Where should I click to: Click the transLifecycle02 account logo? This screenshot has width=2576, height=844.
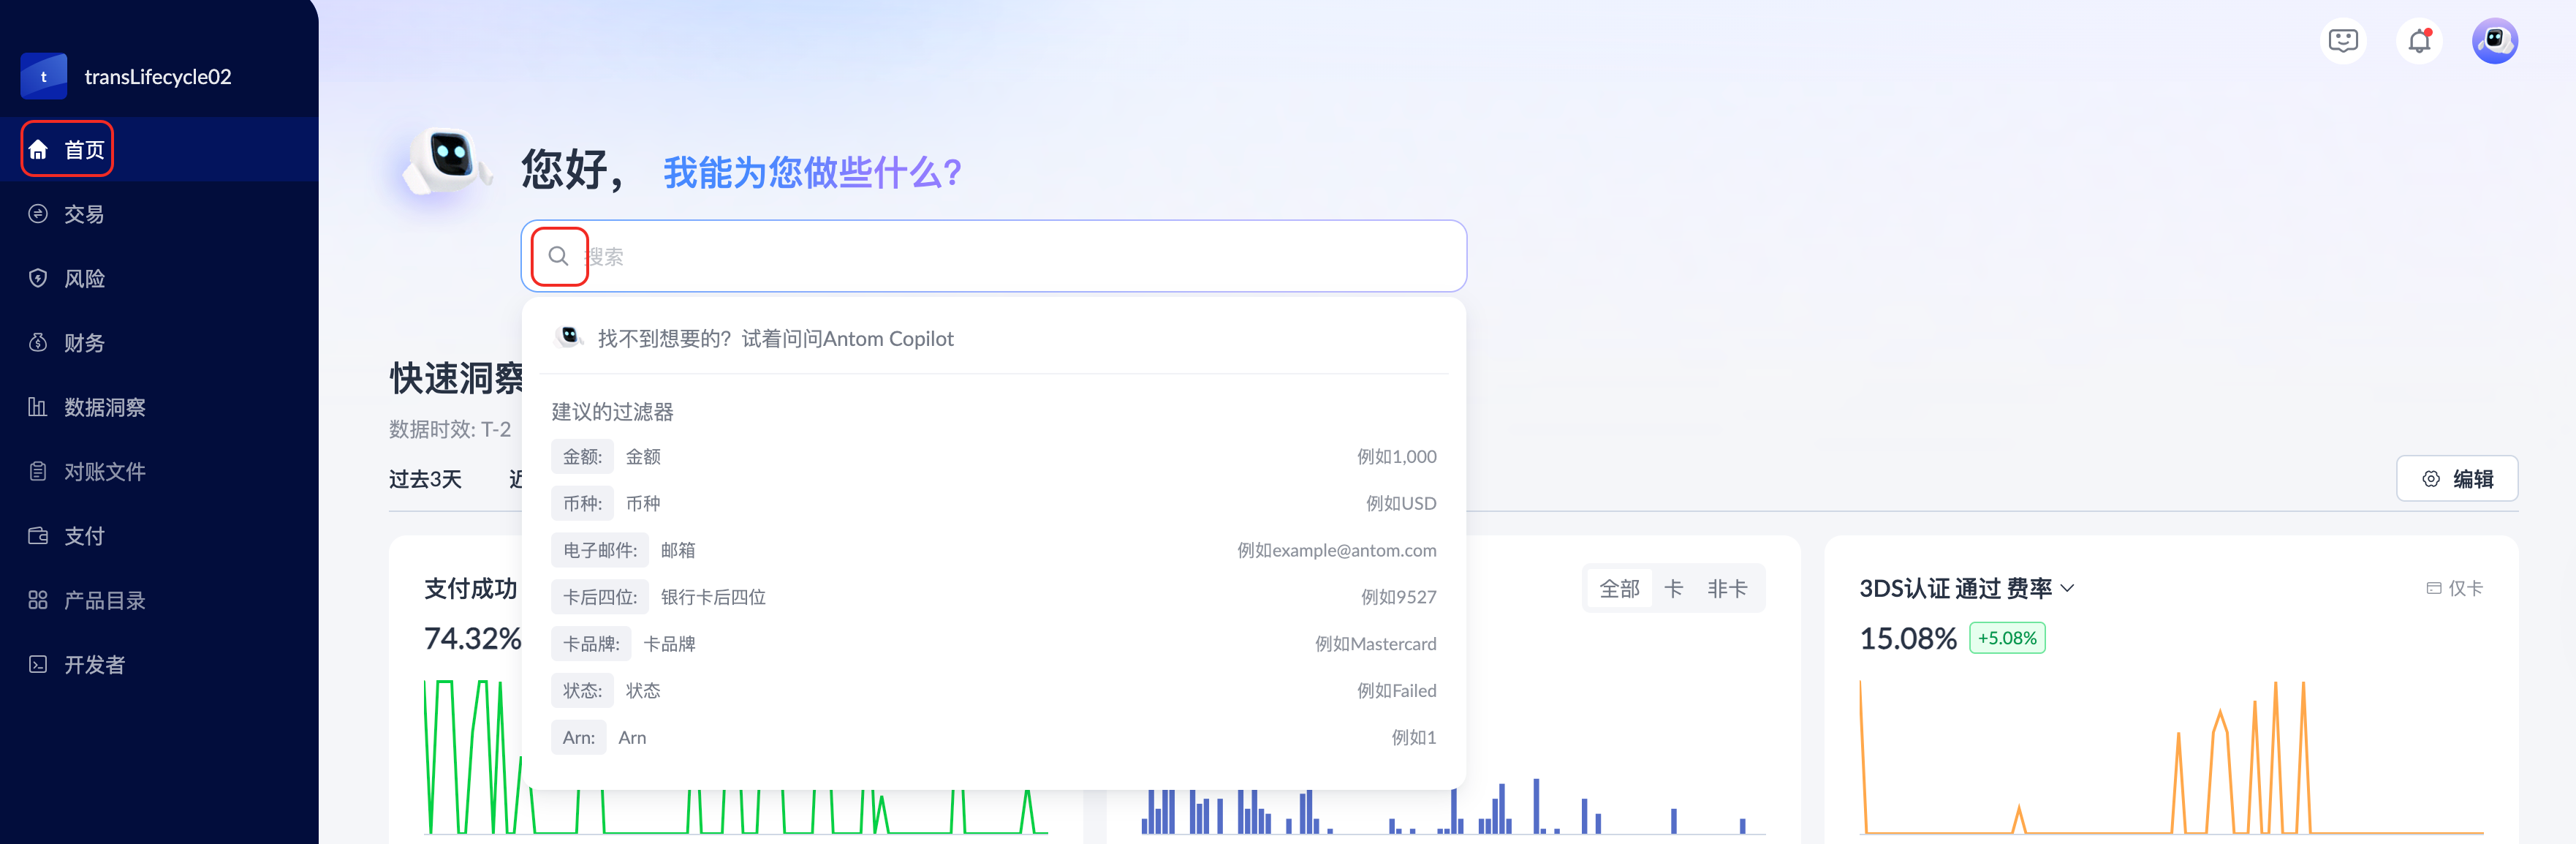pos(44,77)
